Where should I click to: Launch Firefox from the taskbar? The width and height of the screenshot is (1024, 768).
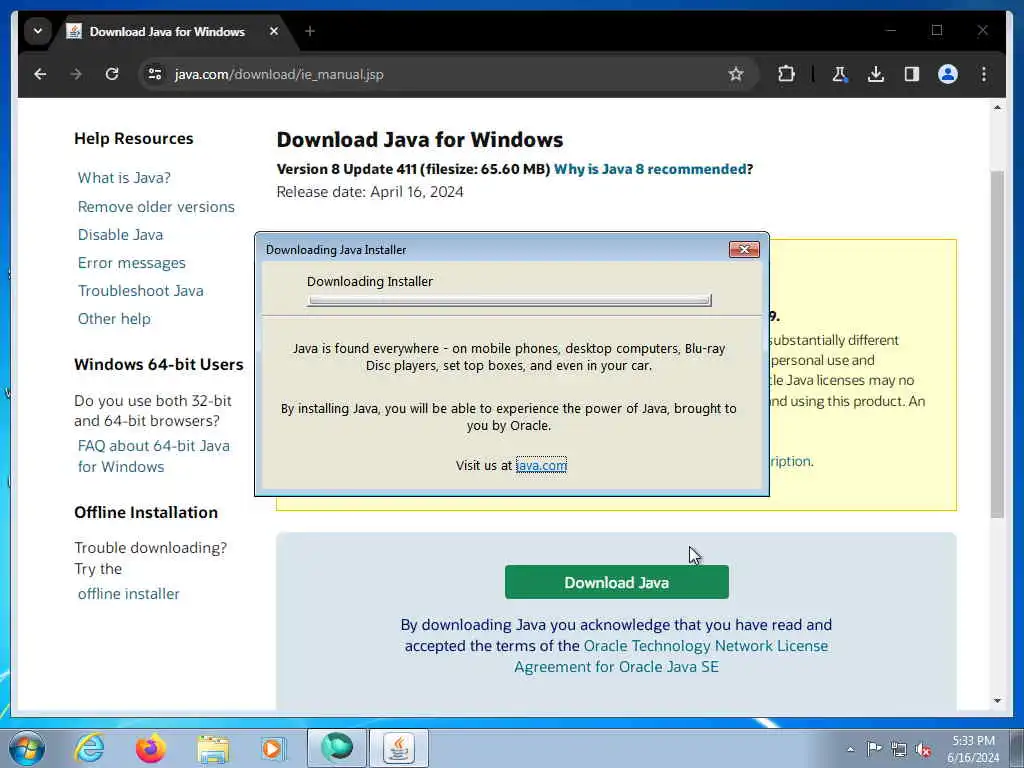tap(150, 748)
